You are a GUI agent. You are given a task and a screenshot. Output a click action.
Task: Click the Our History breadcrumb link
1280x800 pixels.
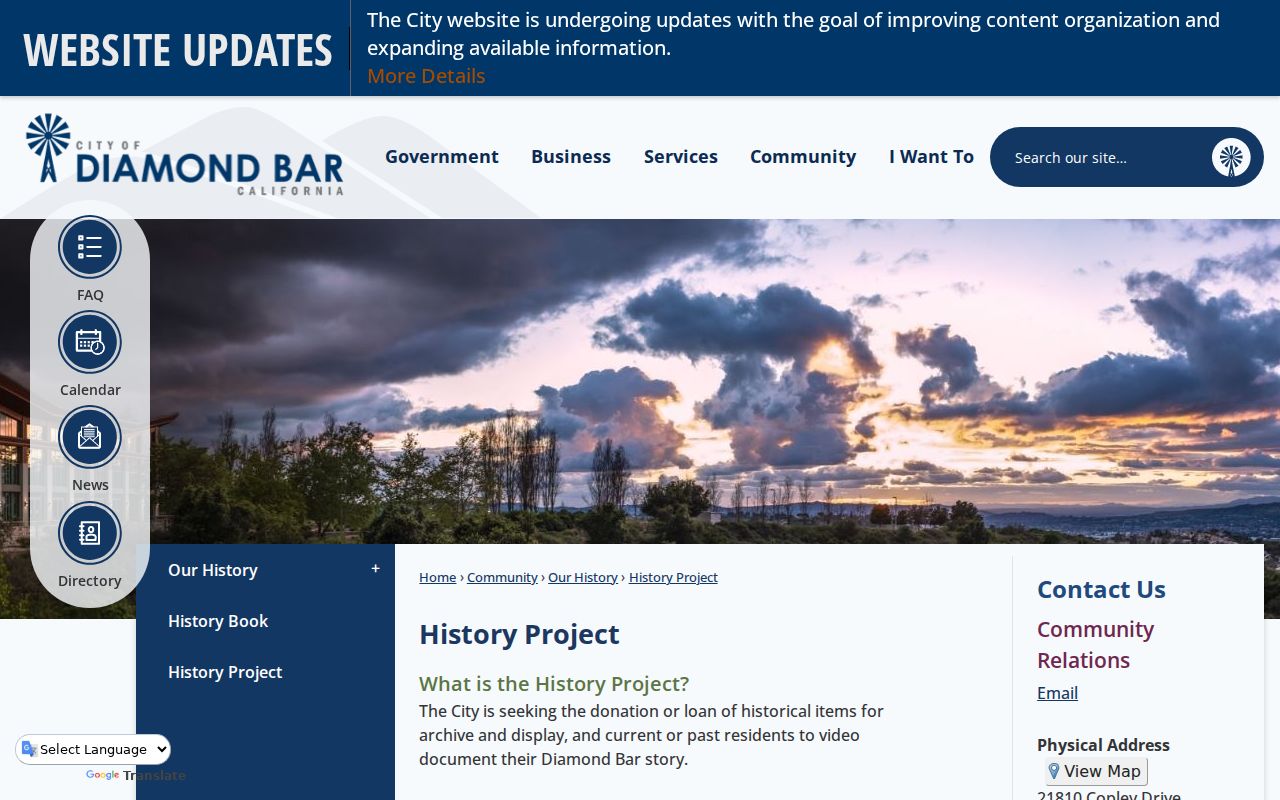pos(583,577)
